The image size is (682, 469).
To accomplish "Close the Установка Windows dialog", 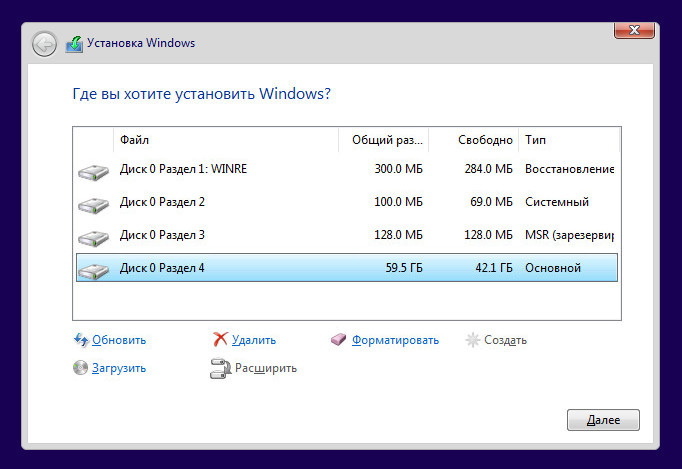I will point(634,30).
